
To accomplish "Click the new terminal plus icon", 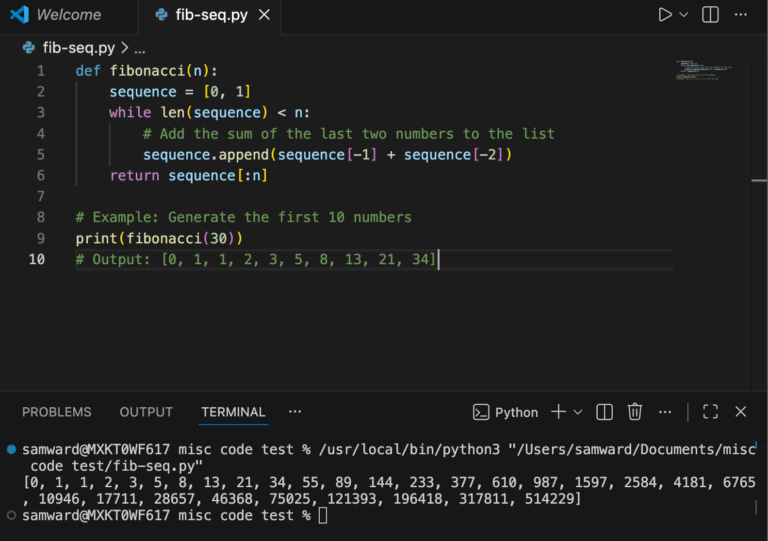I will (558, 412).
